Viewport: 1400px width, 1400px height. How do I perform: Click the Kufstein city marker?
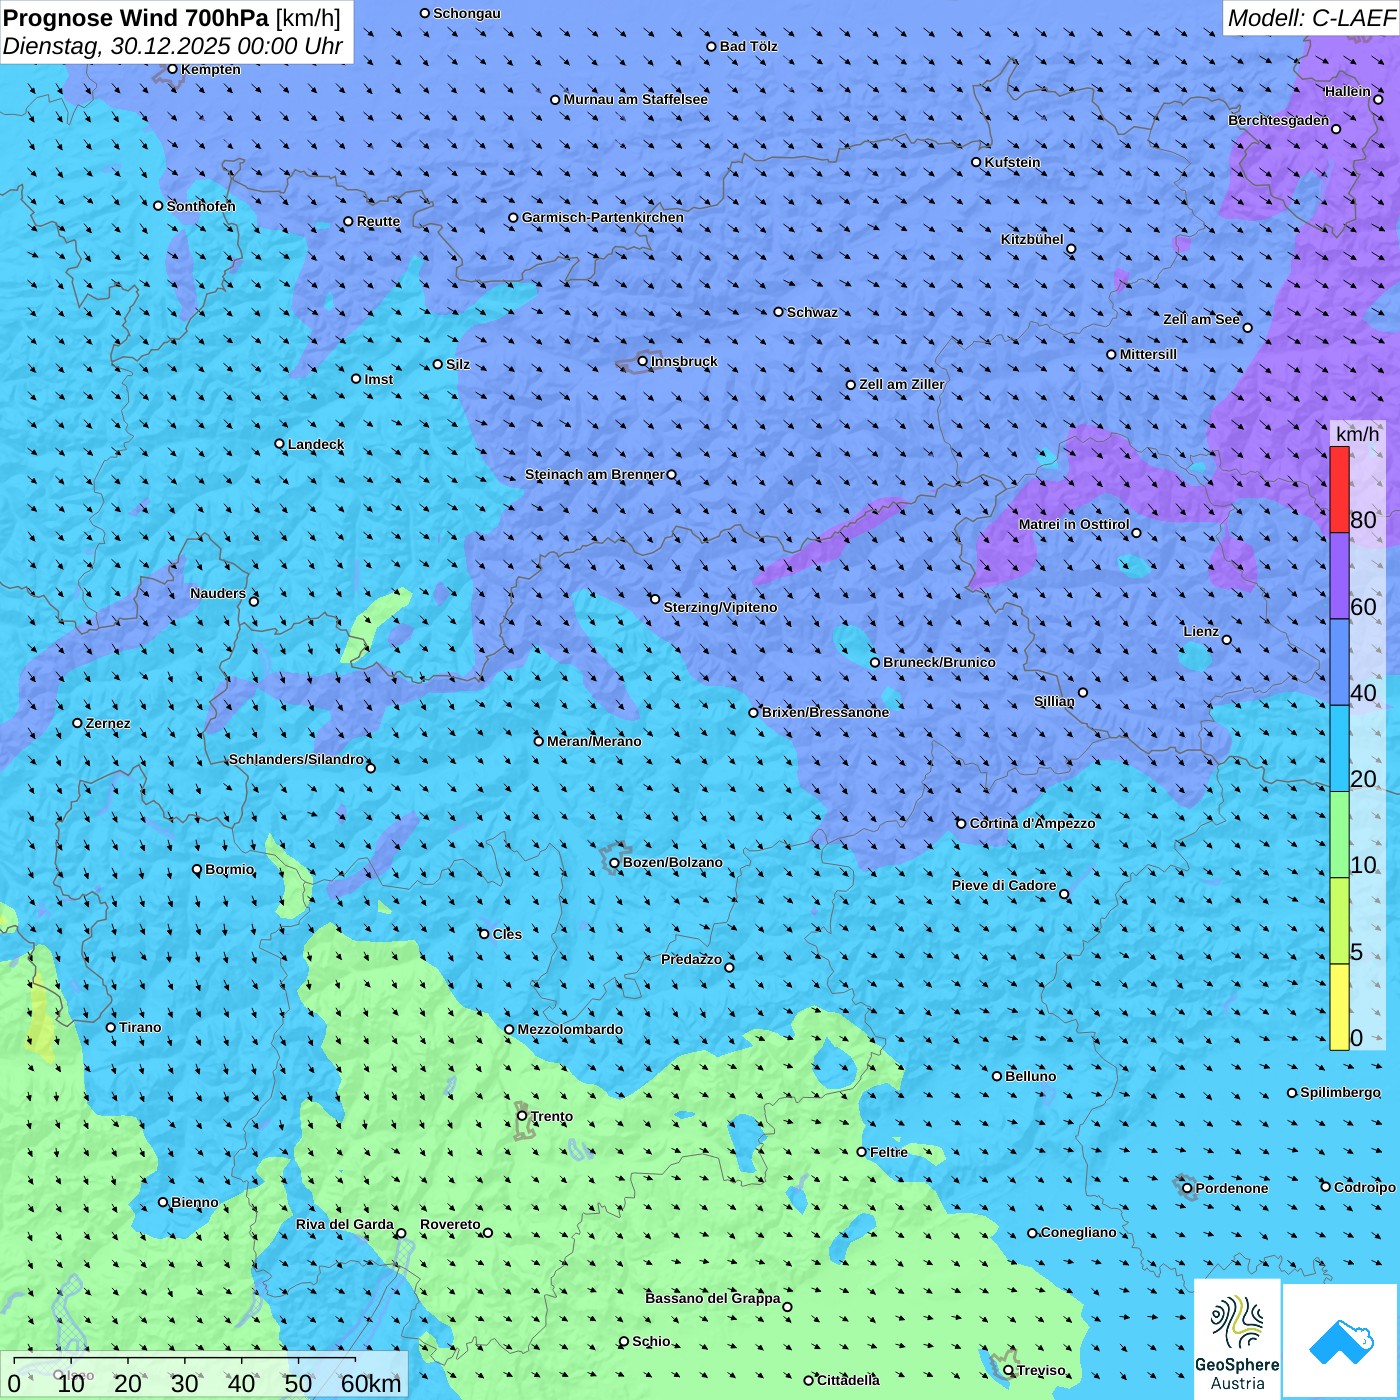pos(976,162)
